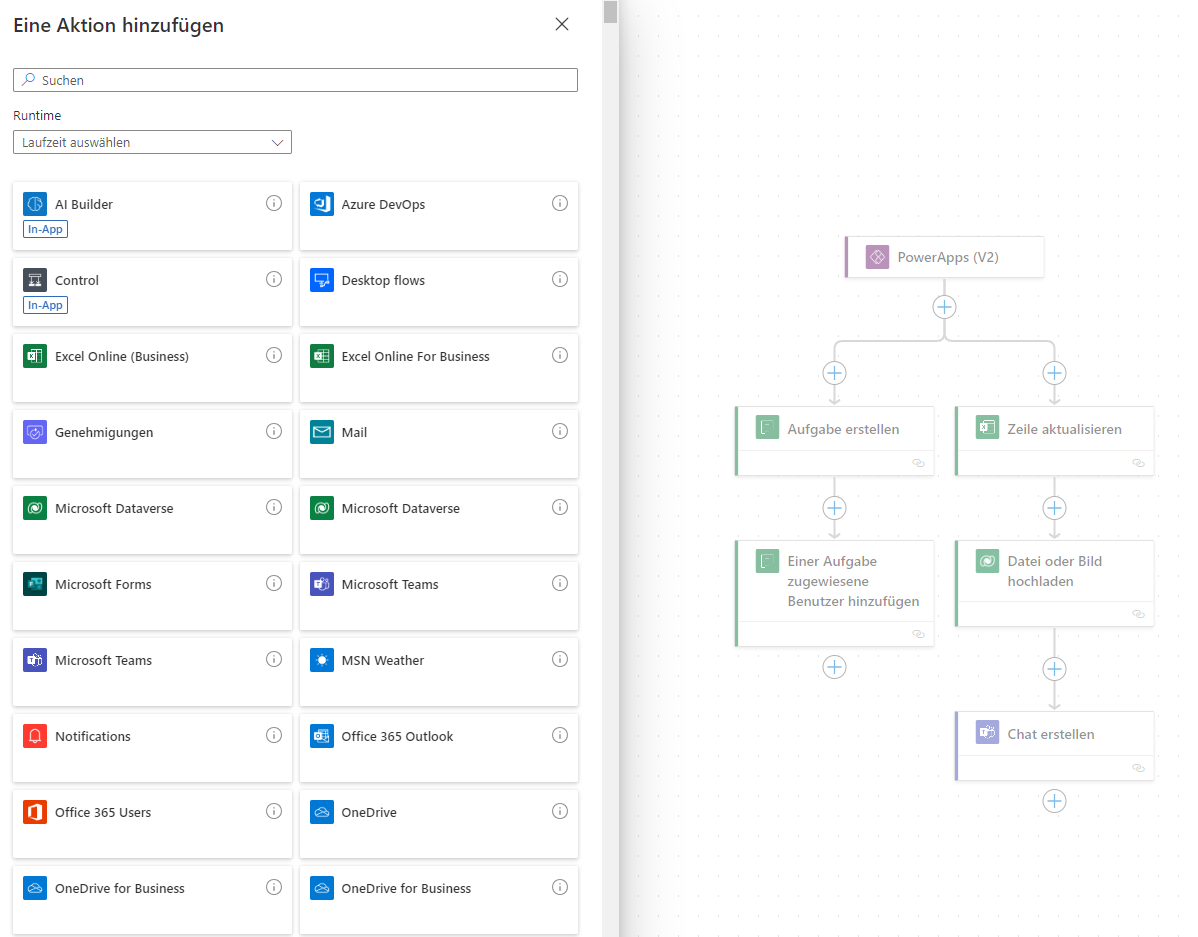The image size is (1198, 937).
Task: Select the Notifications bell icon
Action: pos(35,736)
